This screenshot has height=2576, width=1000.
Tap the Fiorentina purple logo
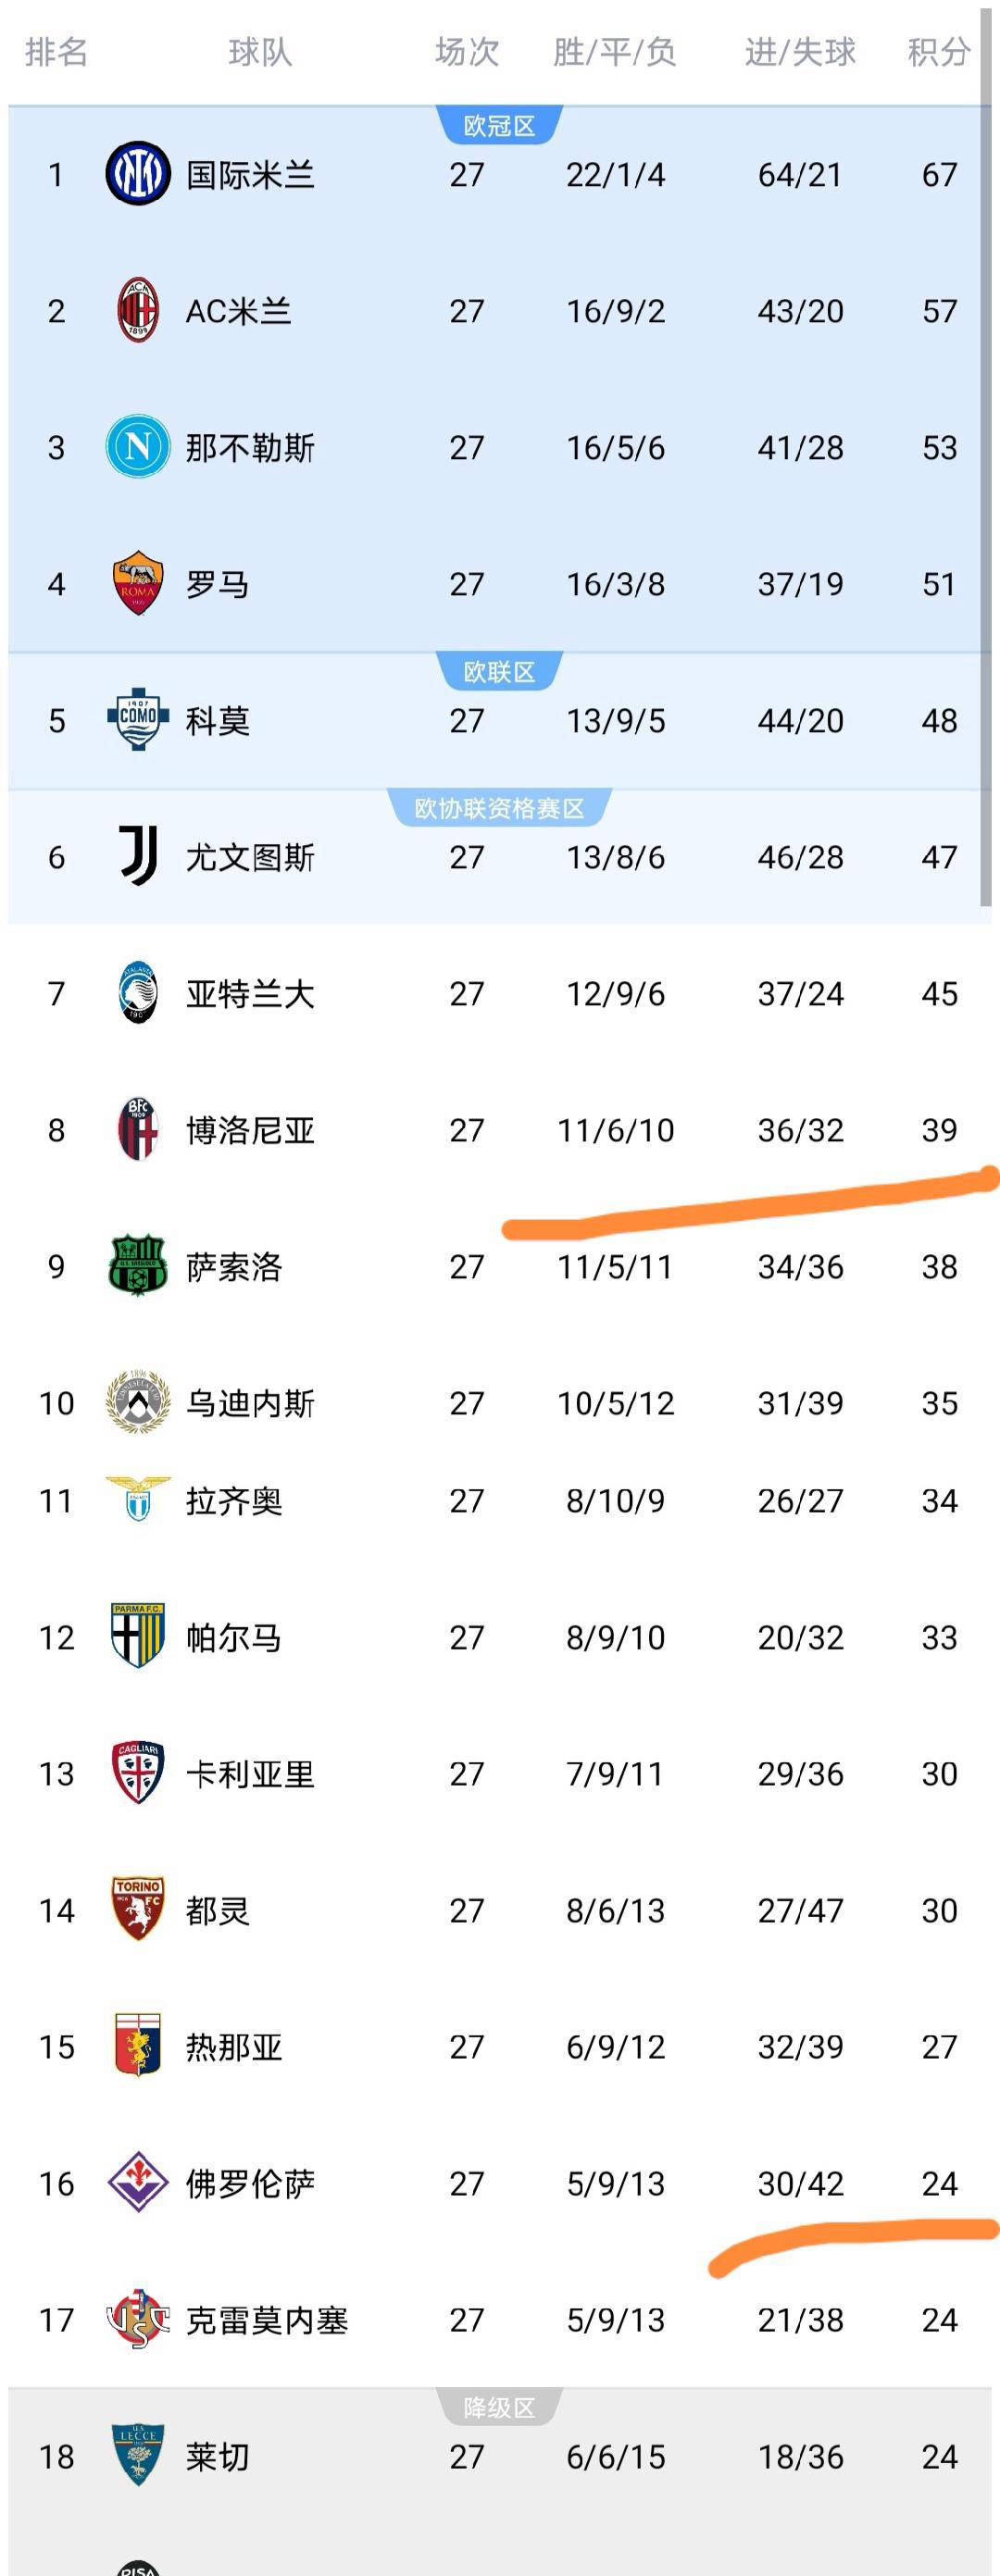[x=137, y=2182]
